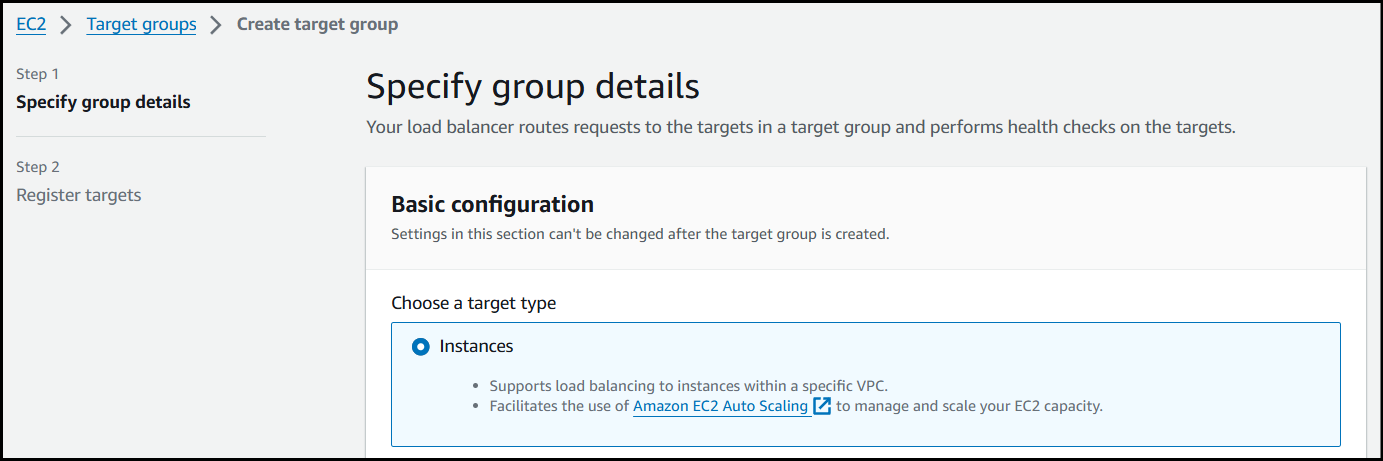Select the Instances radio button
This screenshot has width=1383, height=461.
click(421, 347)
